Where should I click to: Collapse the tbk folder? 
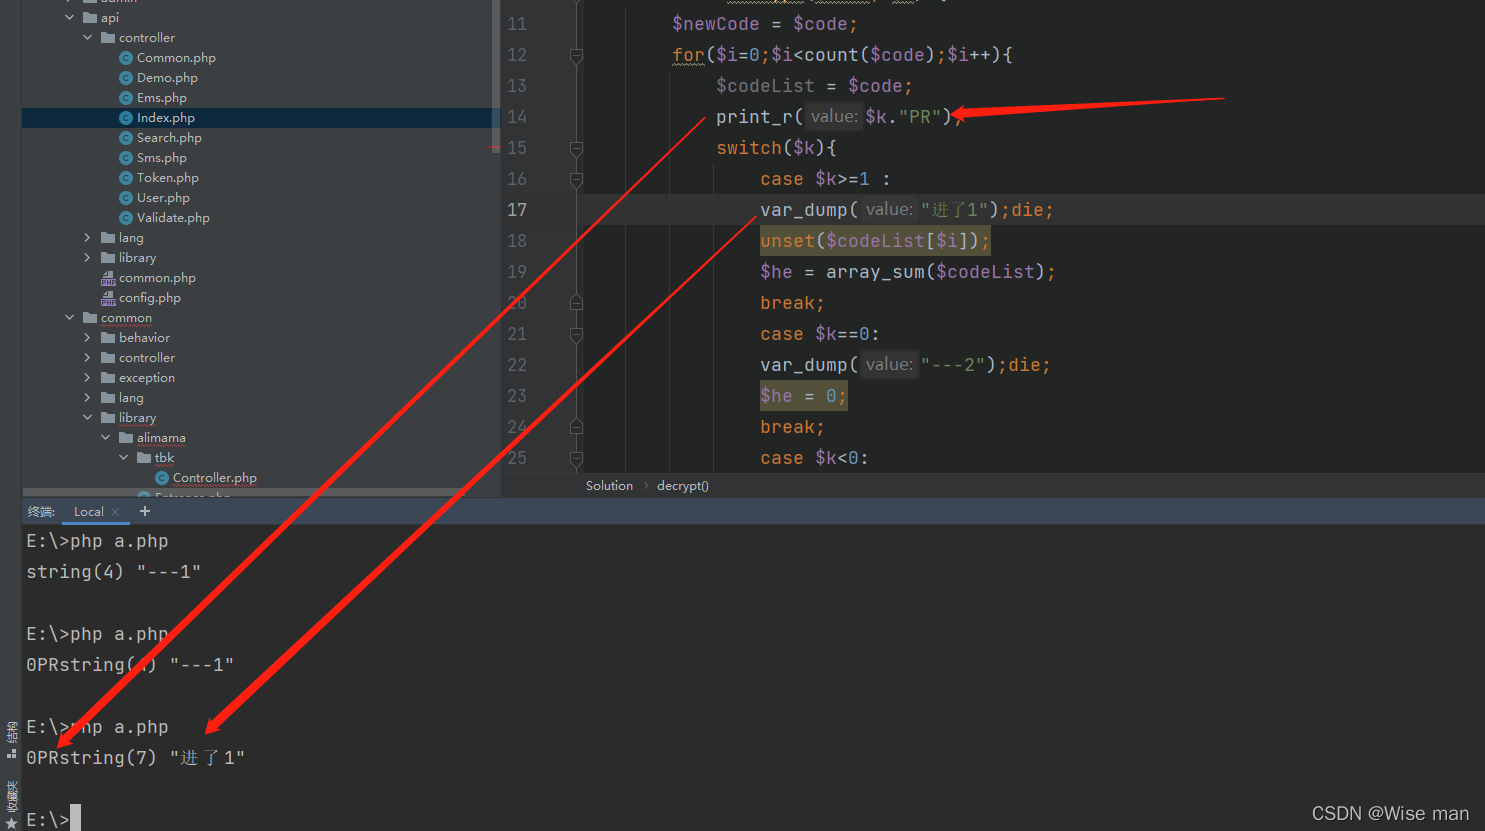[123, 458]
